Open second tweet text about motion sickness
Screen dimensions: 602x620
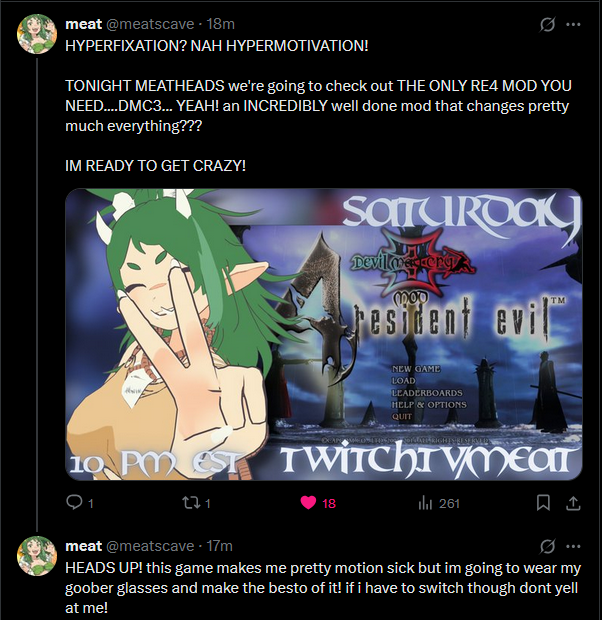(323, 588)
